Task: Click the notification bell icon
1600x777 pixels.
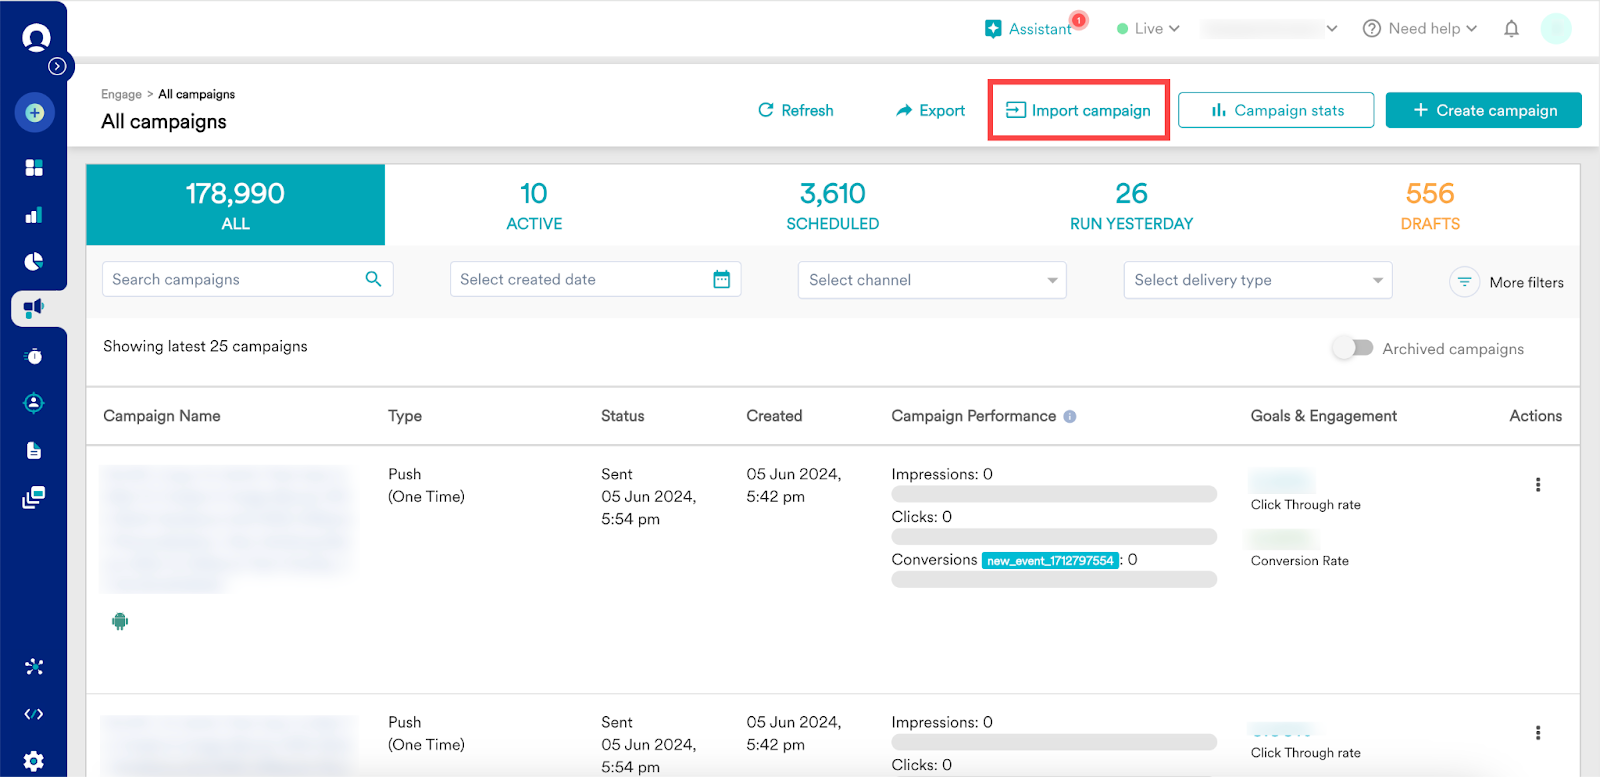Action: click(x=1511, y=29)
